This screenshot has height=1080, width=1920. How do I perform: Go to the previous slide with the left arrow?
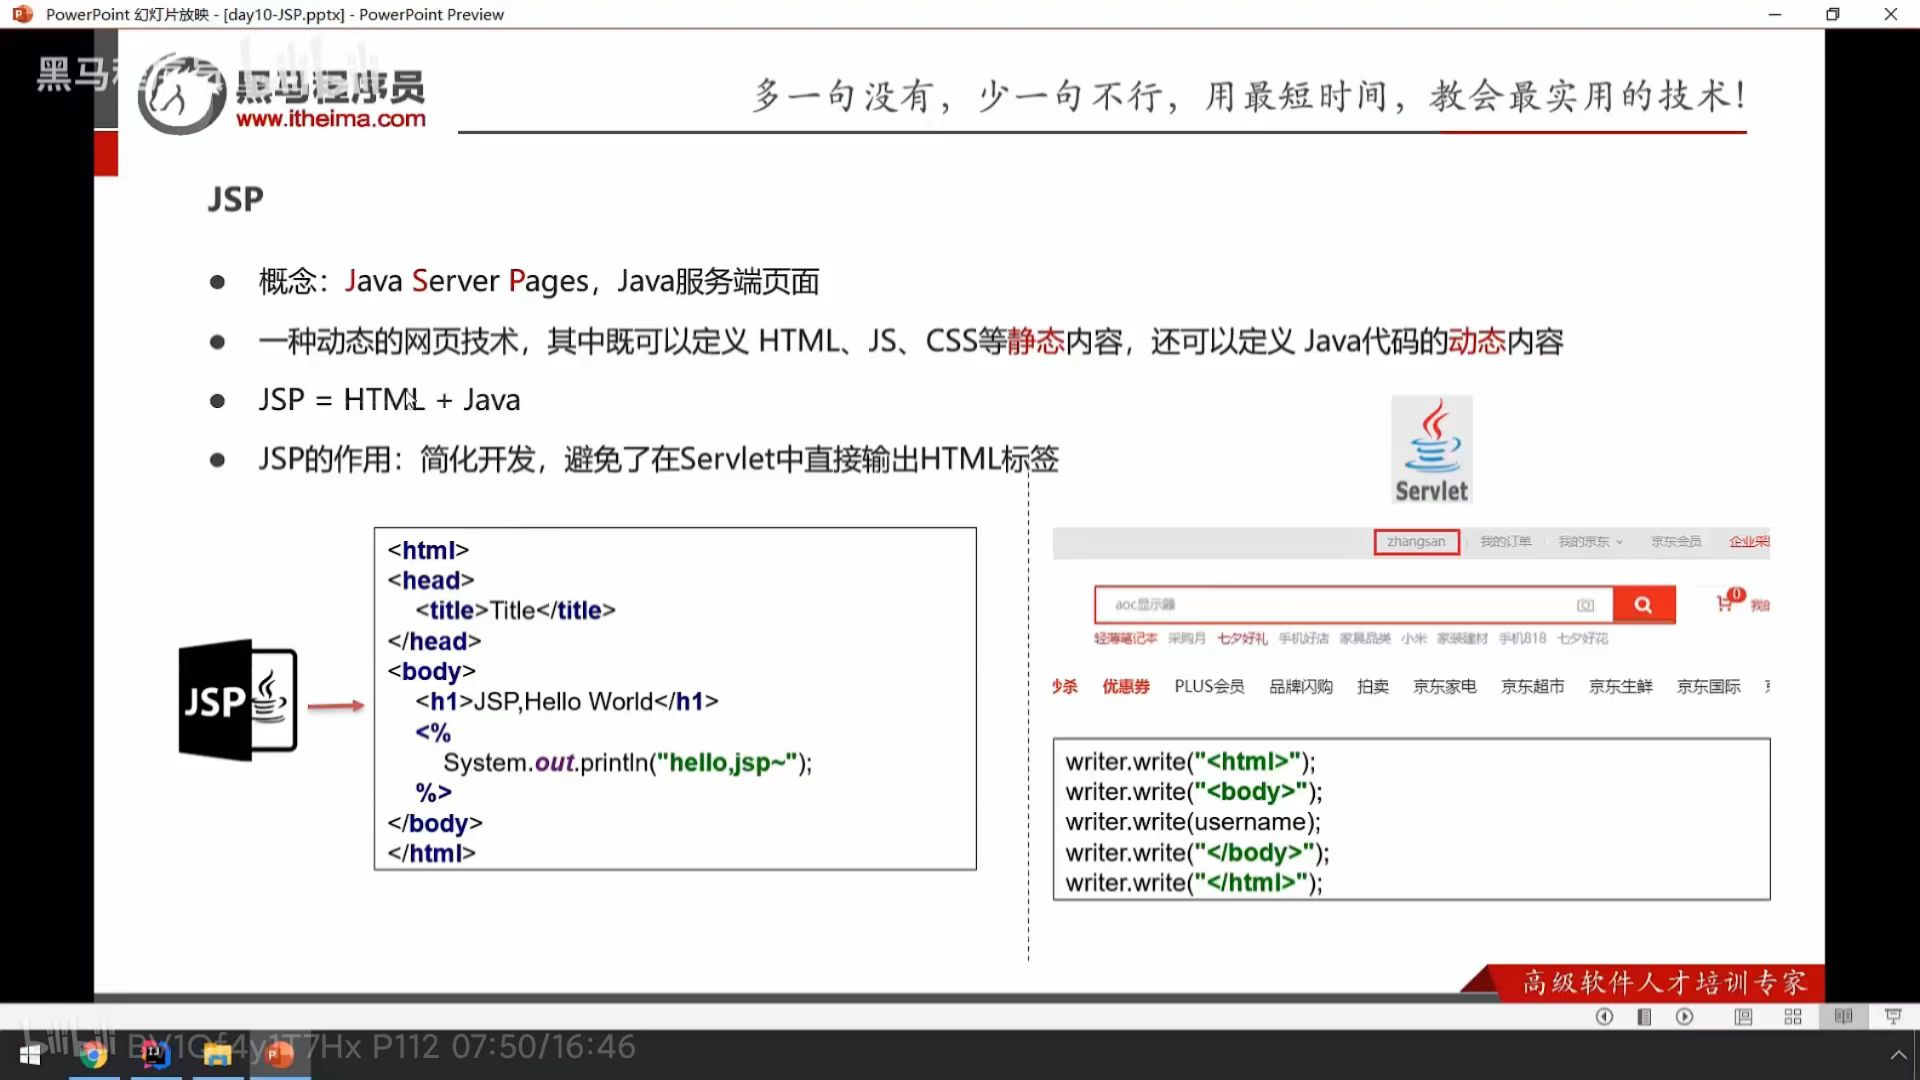[x=1604, y=1017]
